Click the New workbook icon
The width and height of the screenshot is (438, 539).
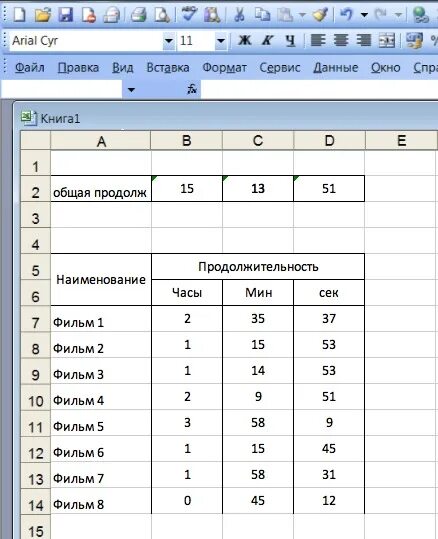coord(19,14)
